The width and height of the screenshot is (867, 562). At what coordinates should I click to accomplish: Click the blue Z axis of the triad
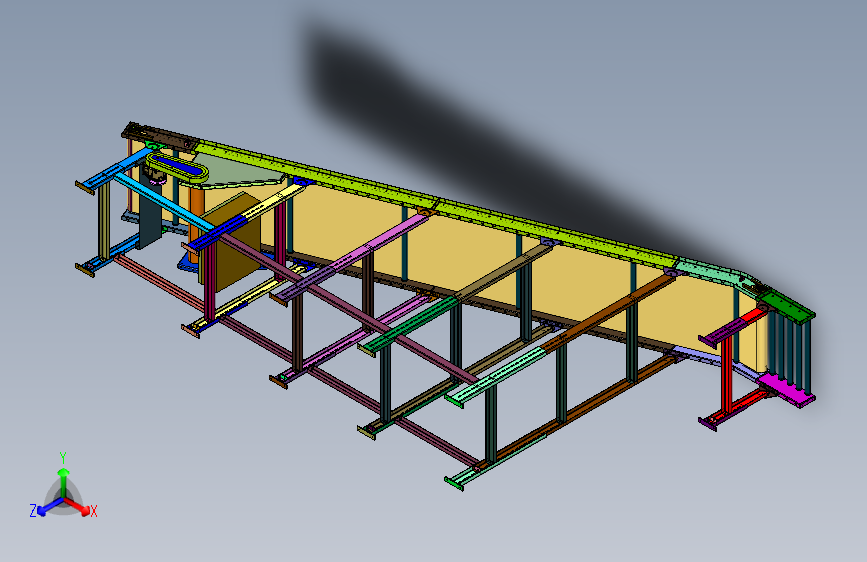(x=49, y=507)
